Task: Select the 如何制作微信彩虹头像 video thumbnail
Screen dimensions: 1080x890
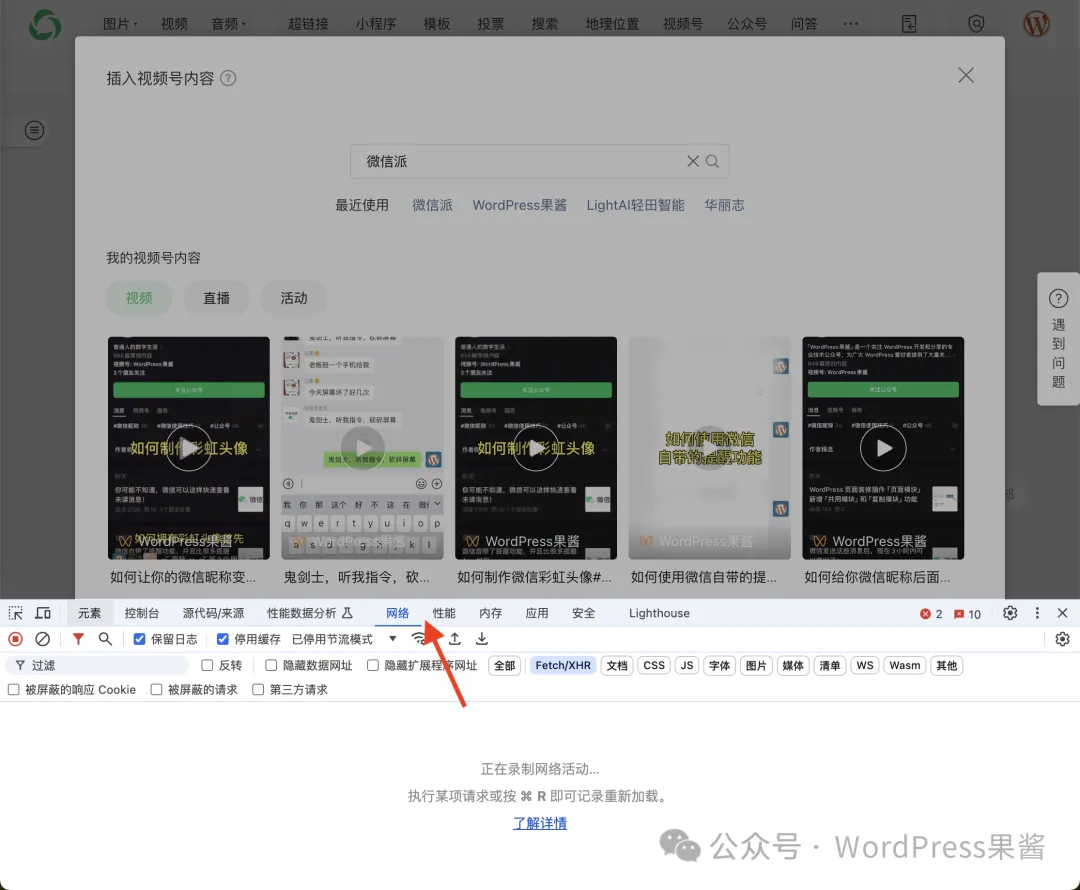Action: click(536, 448)
